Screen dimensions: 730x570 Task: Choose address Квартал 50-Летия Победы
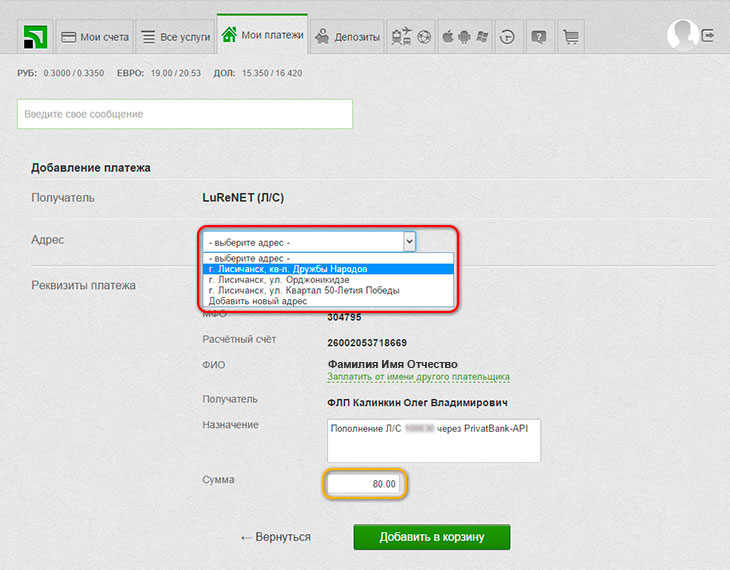coord(328,290)
